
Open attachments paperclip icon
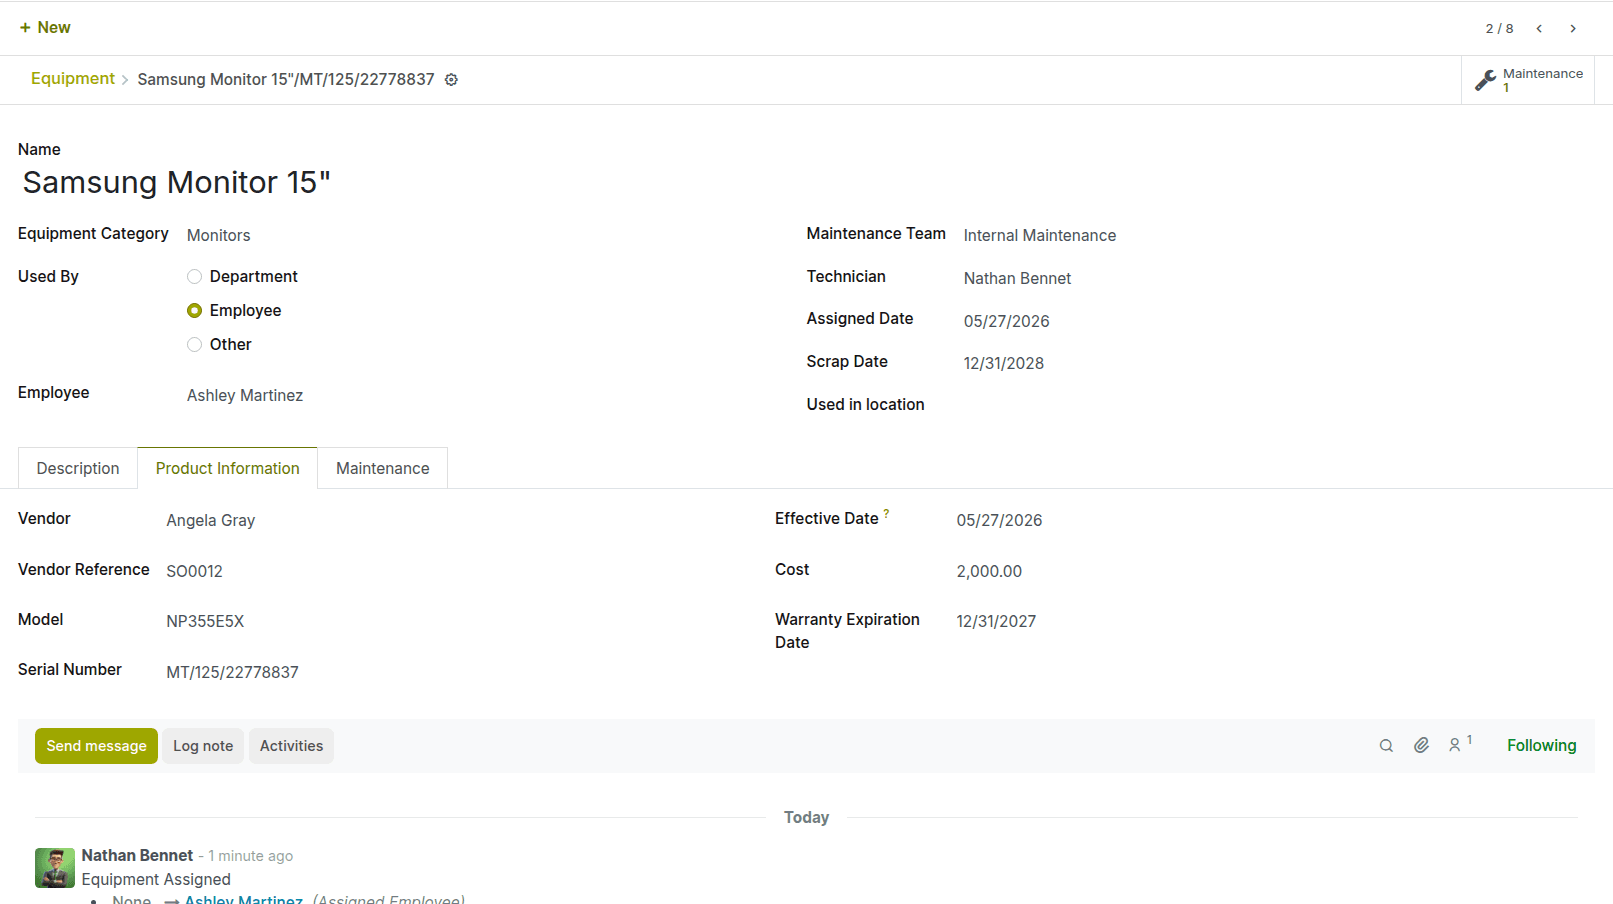[1421, 746]
